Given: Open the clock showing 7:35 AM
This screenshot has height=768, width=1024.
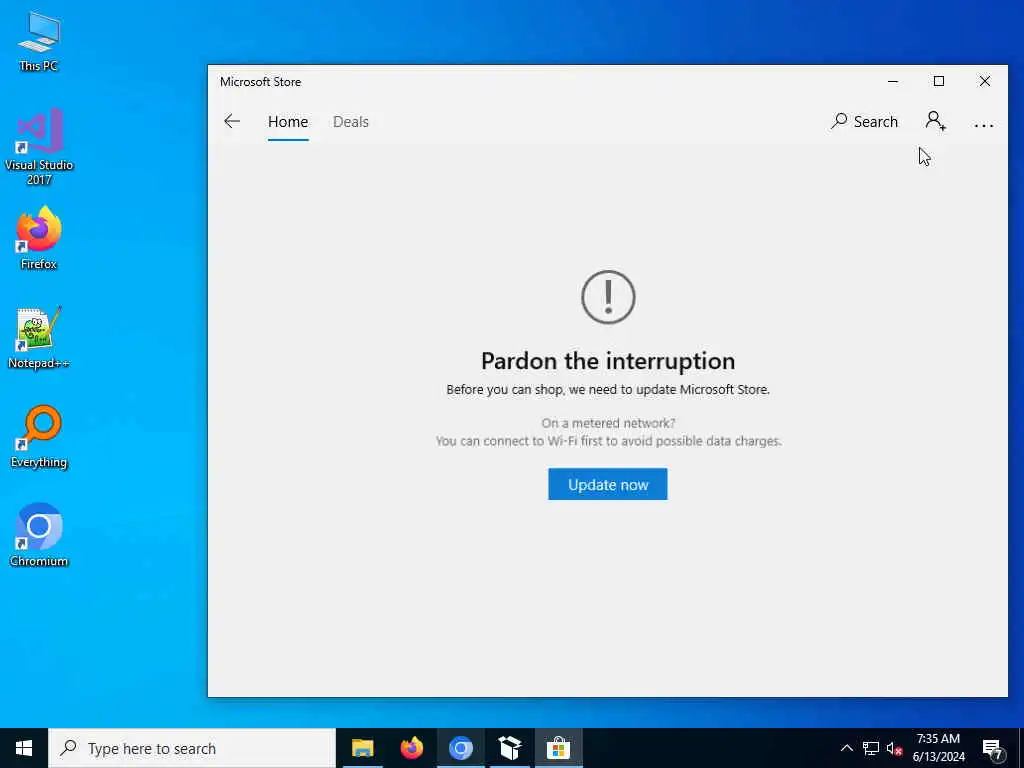Looking at the screenshot, I should pyautogui.click(x=938, y=748).
